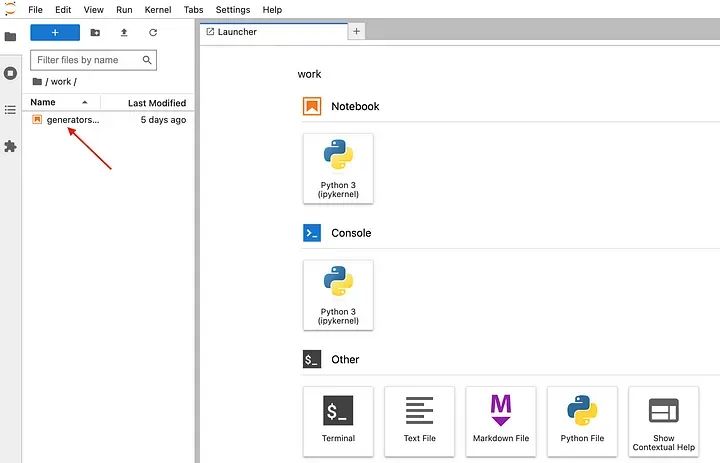This screenshot has width=720, height=463.
Task: Refresh the file browser list
Action: click(x=153, y=32)
